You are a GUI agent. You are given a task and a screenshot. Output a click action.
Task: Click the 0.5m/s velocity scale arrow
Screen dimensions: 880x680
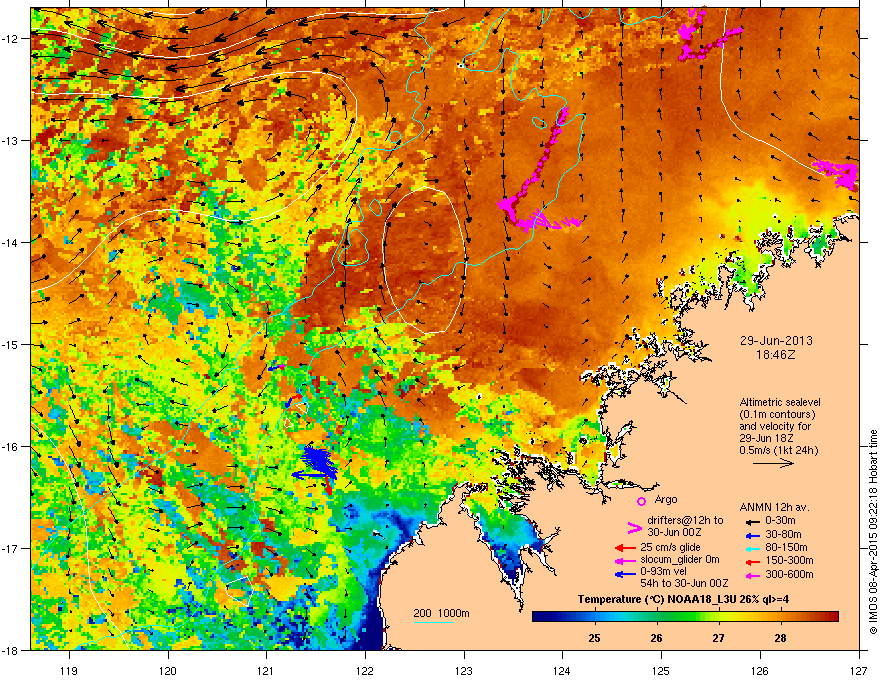coord(773,463)
